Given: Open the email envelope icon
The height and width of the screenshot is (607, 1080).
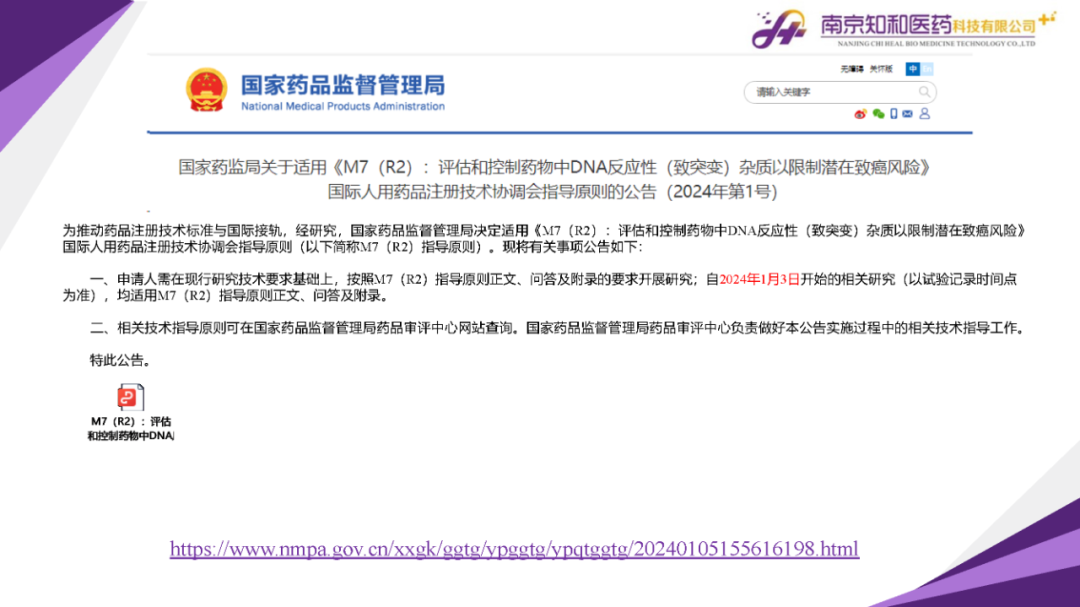Looking at the screenshot, I should coord(908,114).
